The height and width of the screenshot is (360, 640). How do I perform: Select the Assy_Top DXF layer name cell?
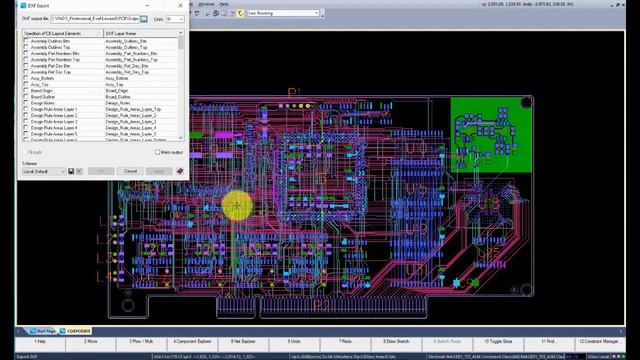[141, 84]
